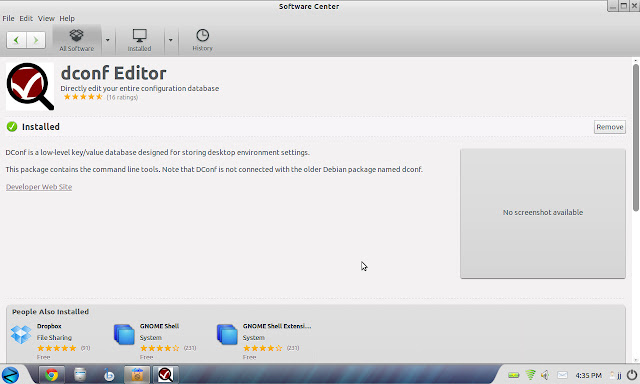
Task: Open the GNOME Shell Extensi... package entry
Action: 265,341
